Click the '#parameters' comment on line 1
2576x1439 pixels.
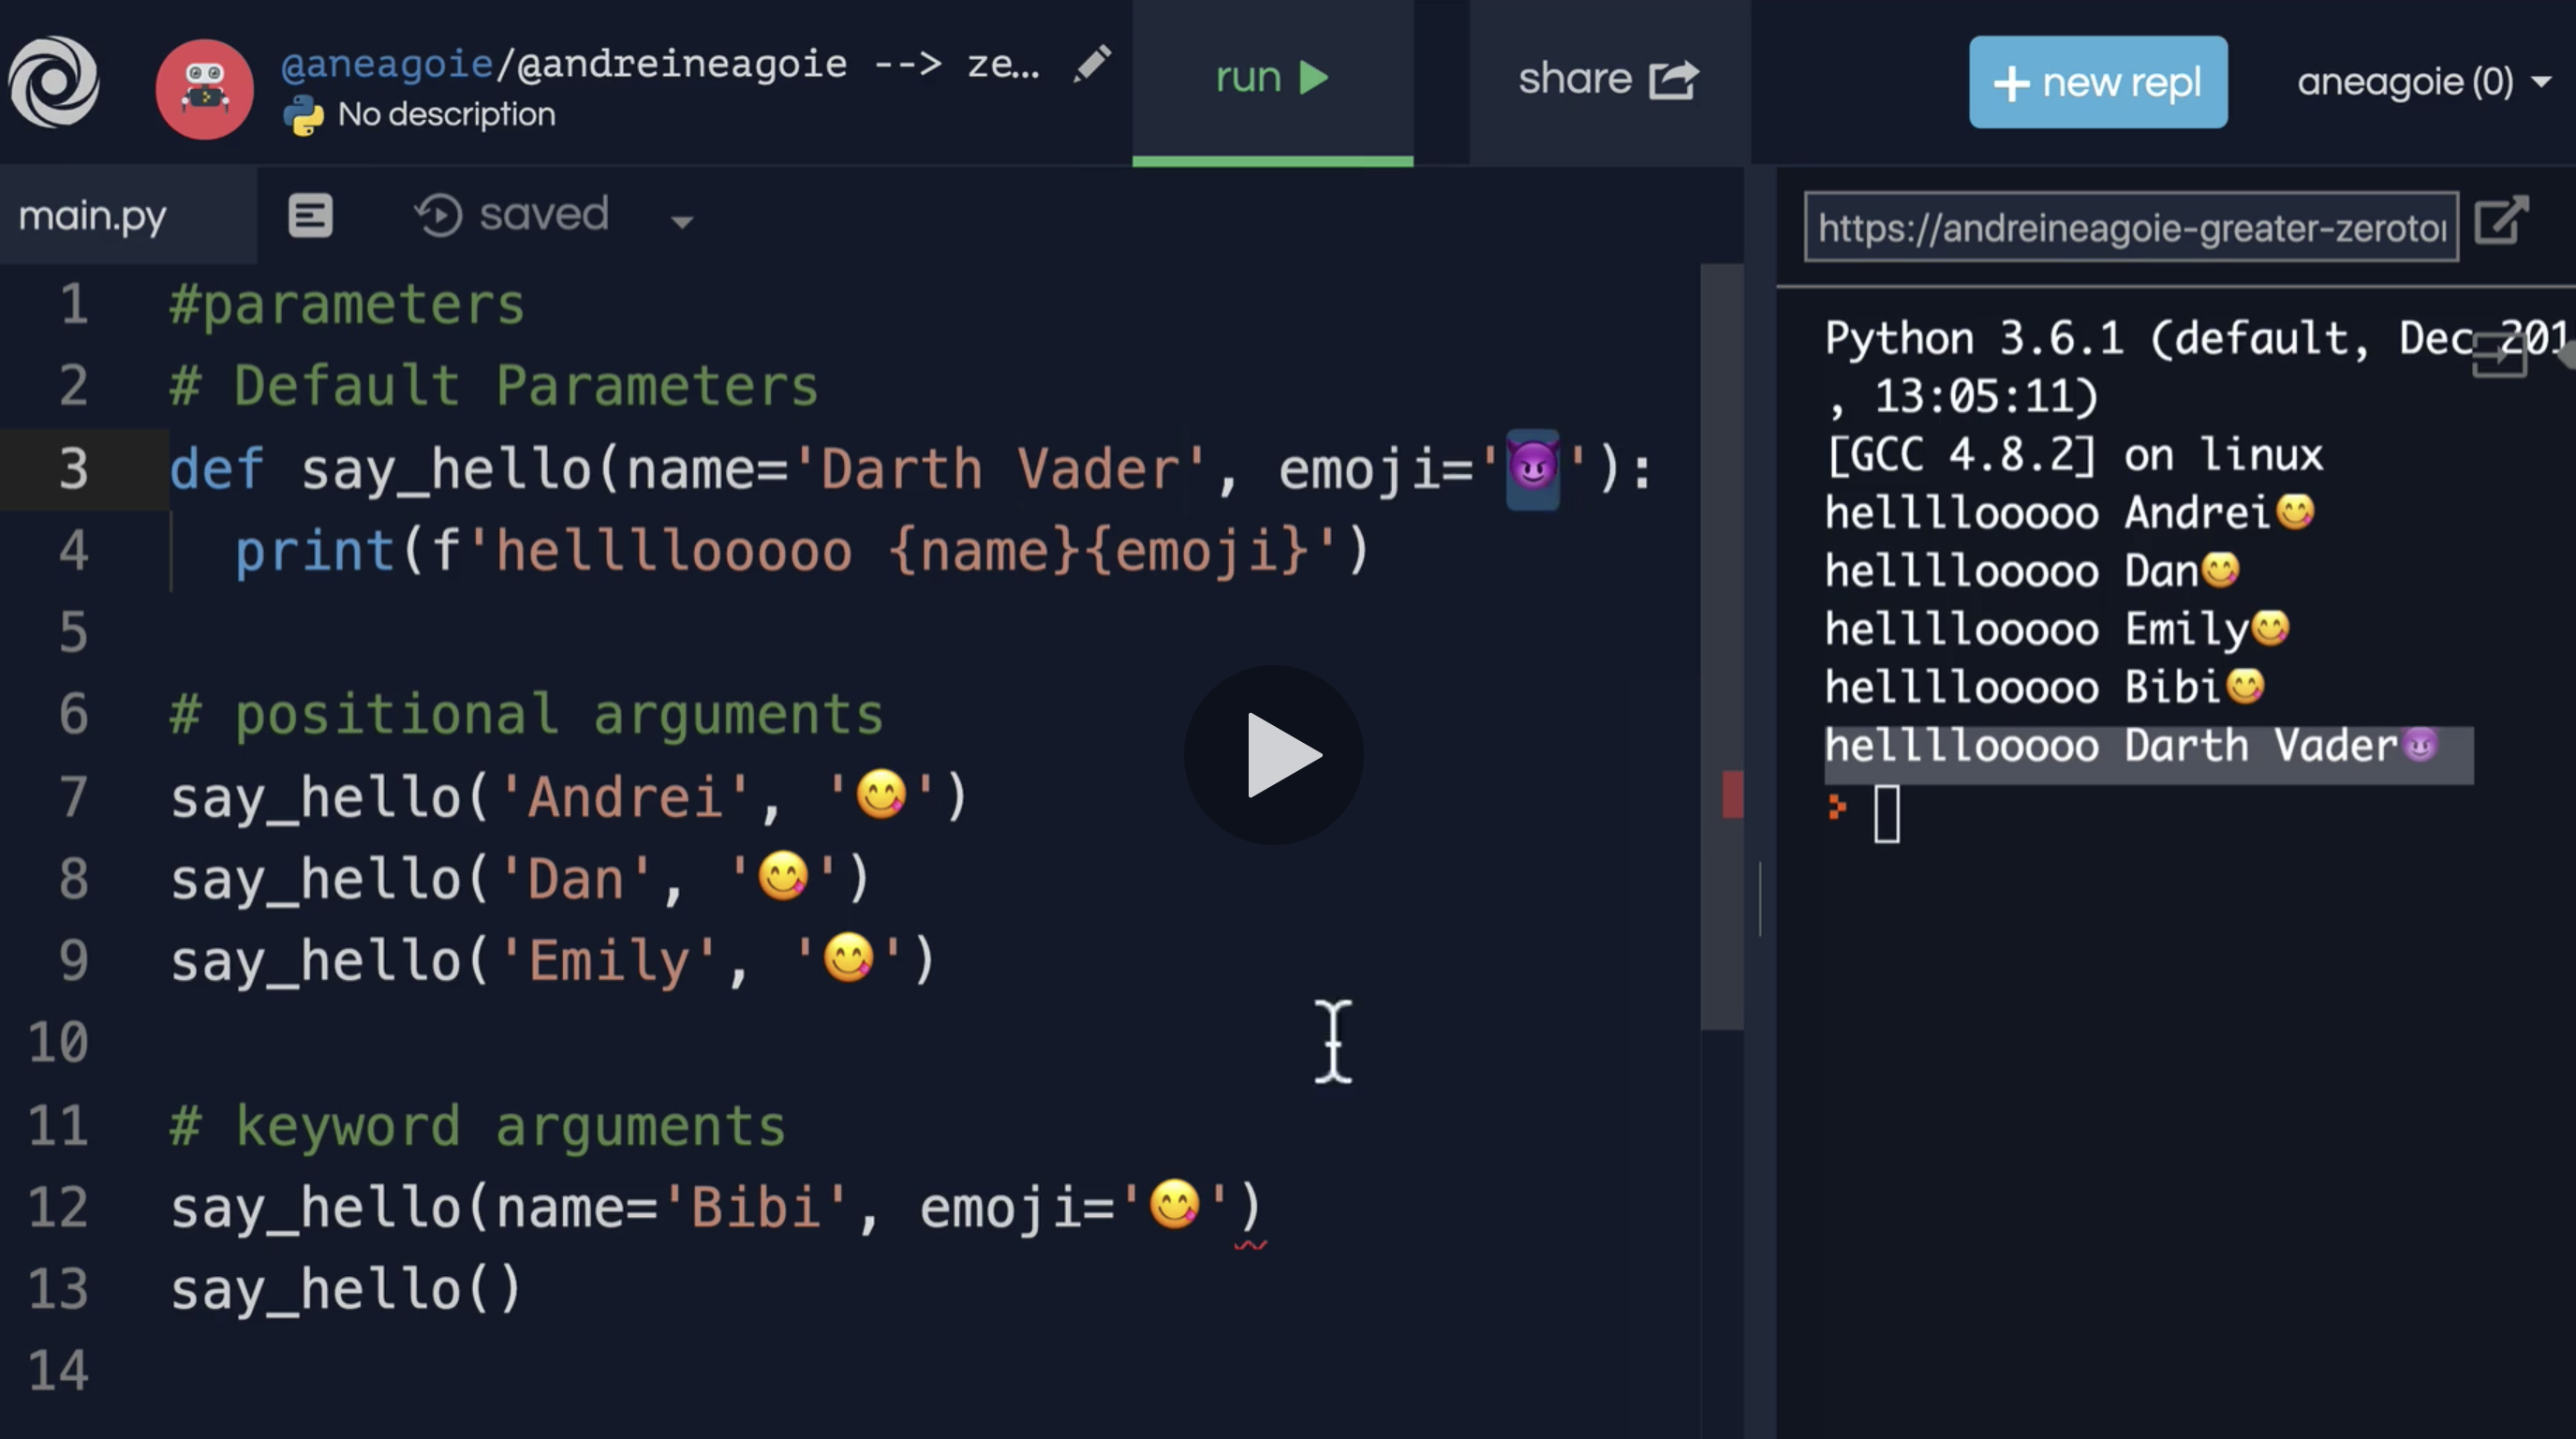347,304
